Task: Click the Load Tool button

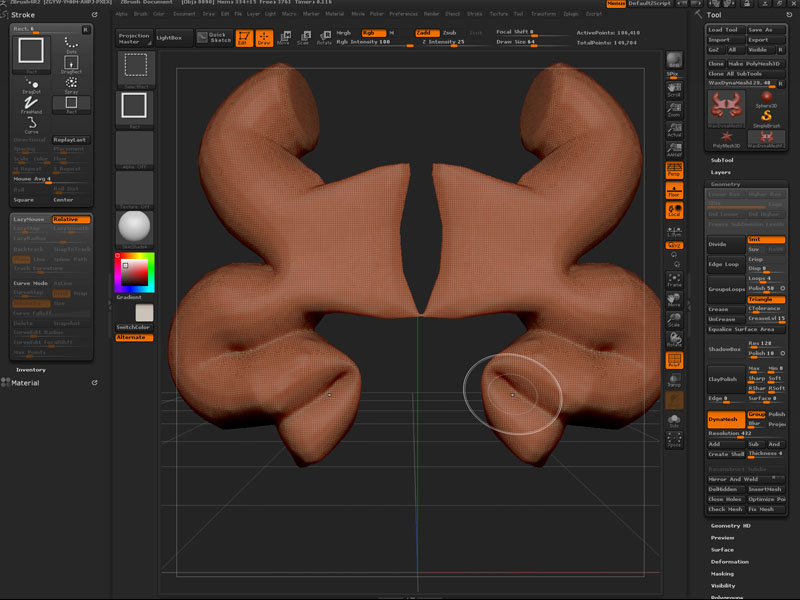Action: [726, 30]
